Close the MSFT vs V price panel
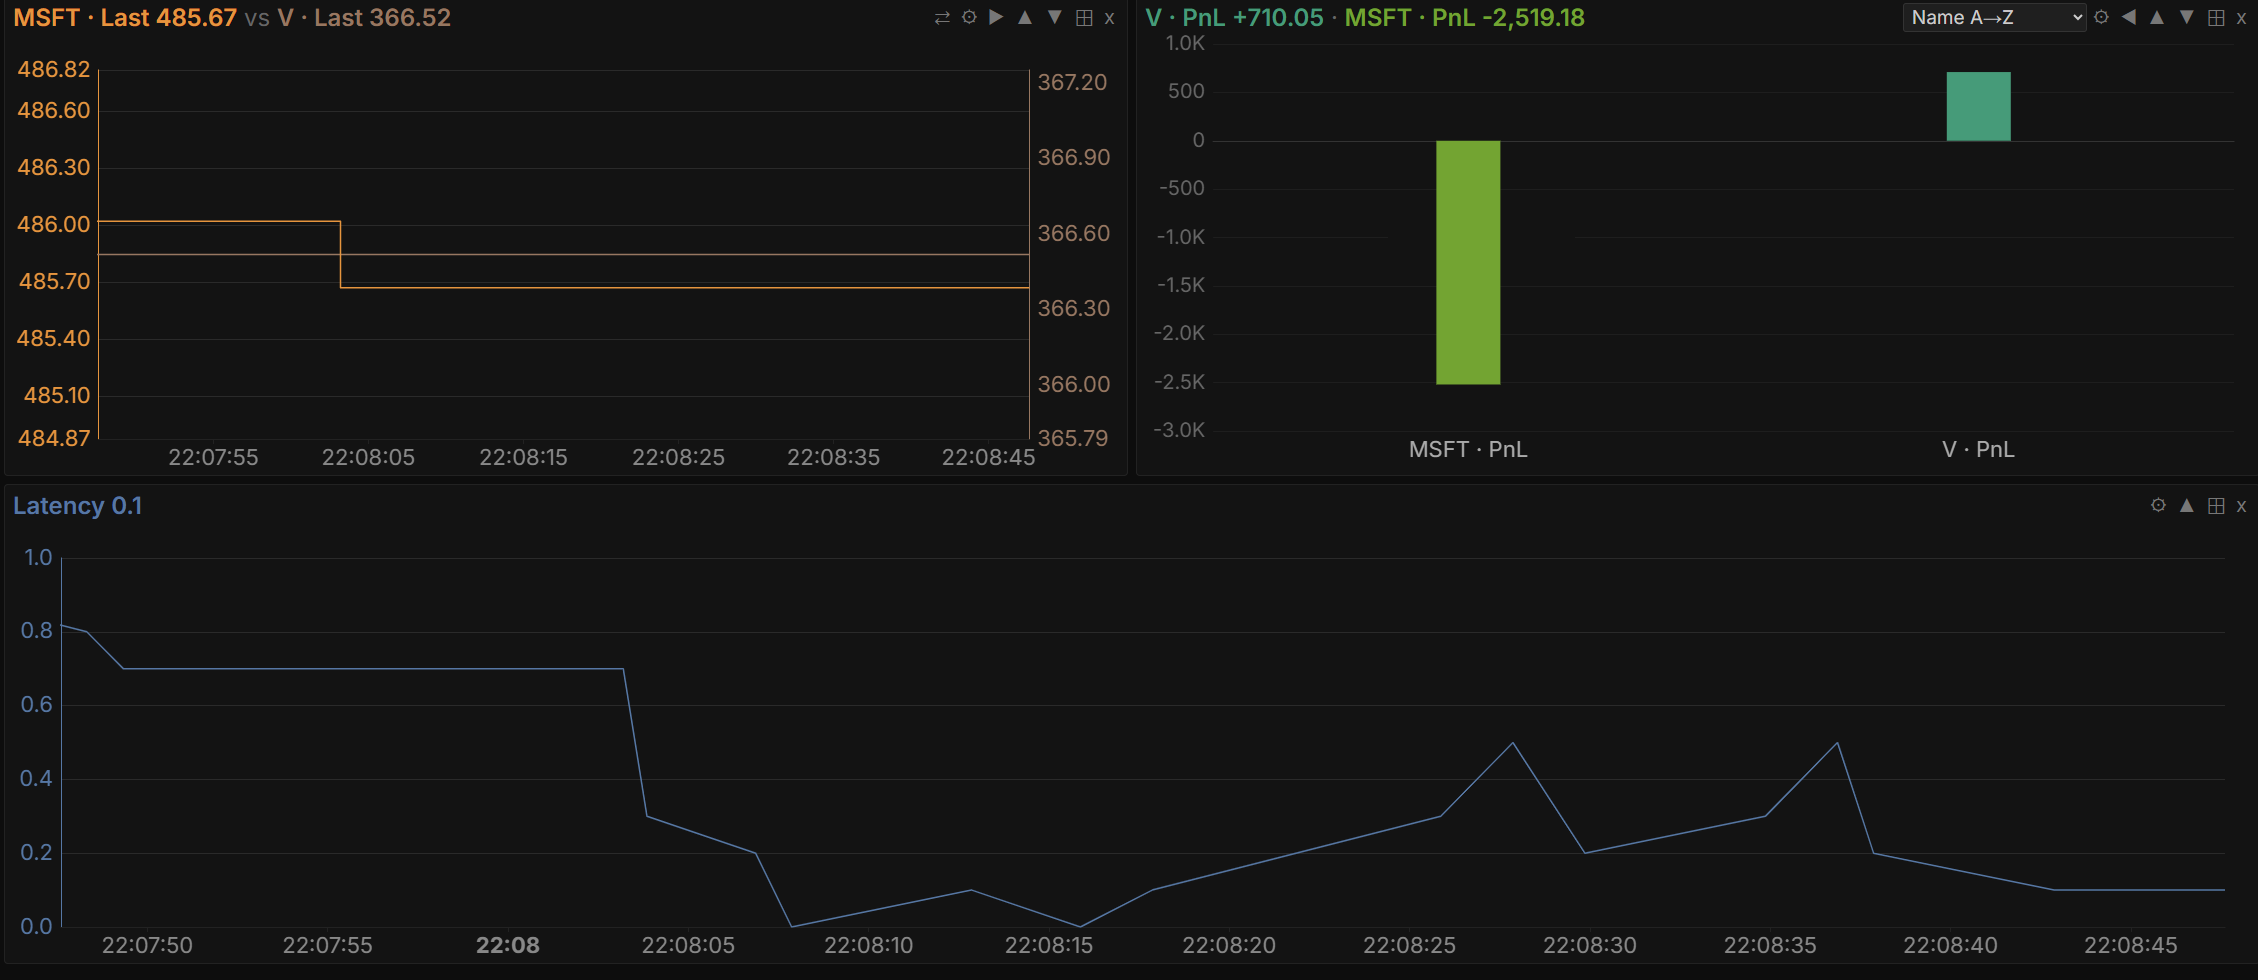2258x980 pixels. point(1109,18)
